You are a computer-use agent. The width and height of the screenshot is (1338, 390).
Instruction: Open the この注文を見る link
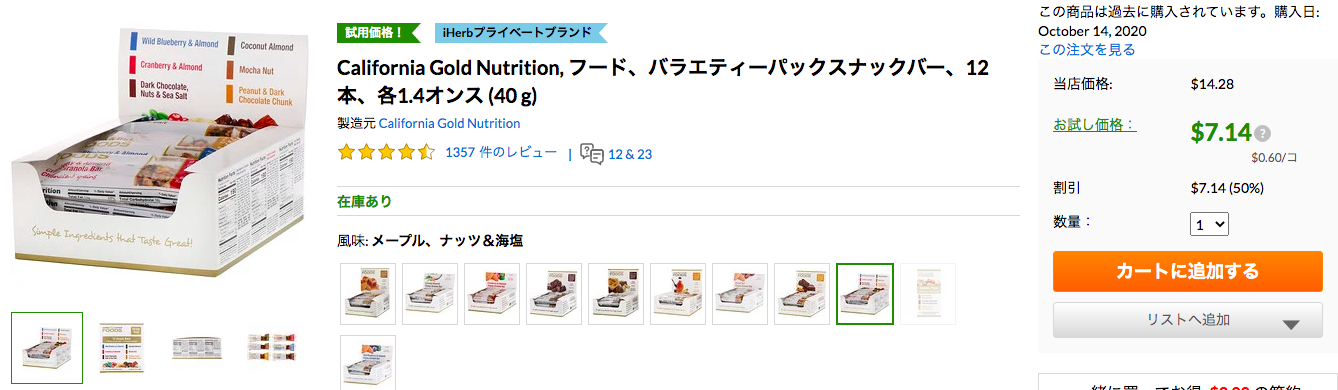coord(1087,49)
